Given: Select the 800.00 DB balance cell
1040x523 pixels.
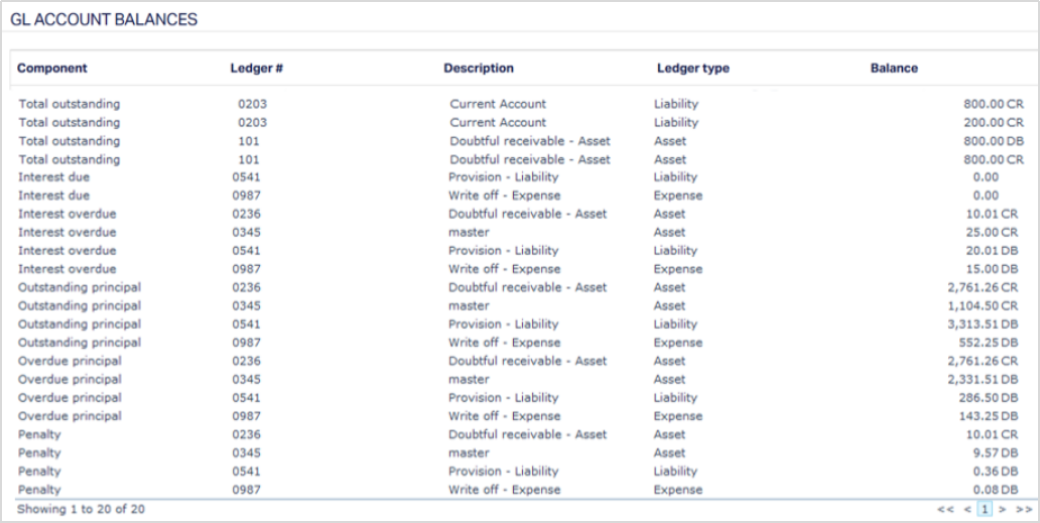Looking at the screenshot, I should click(987, 141).
